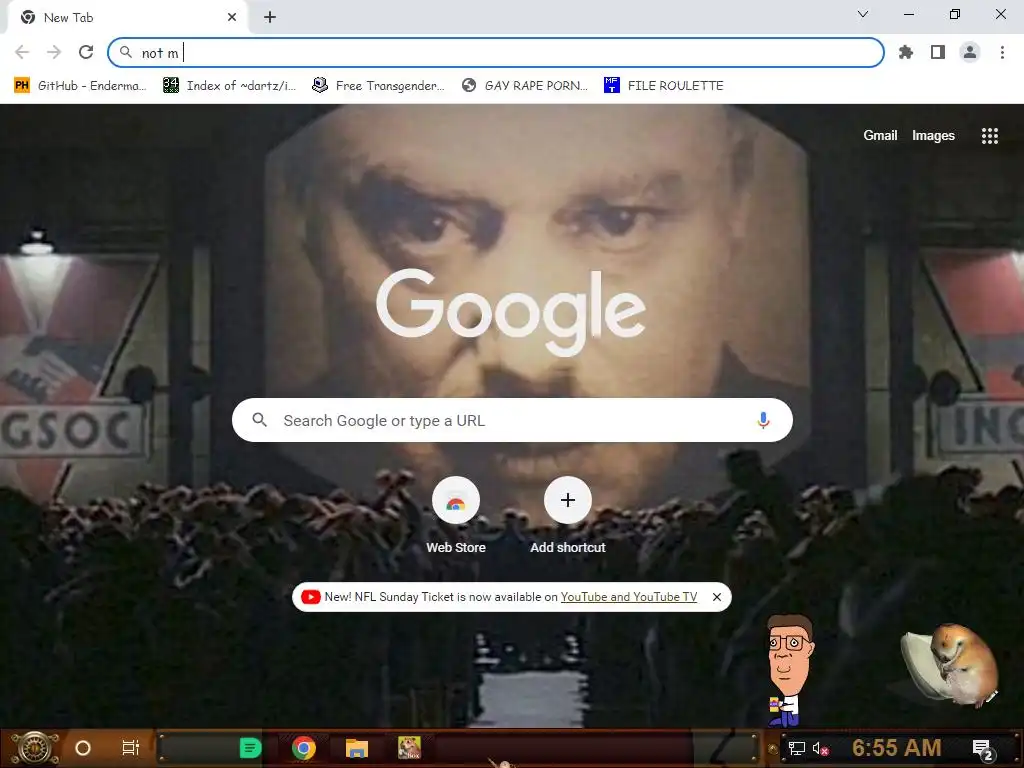
Task: Click the Chrome taskbar icon
Action: pos(304,748)
